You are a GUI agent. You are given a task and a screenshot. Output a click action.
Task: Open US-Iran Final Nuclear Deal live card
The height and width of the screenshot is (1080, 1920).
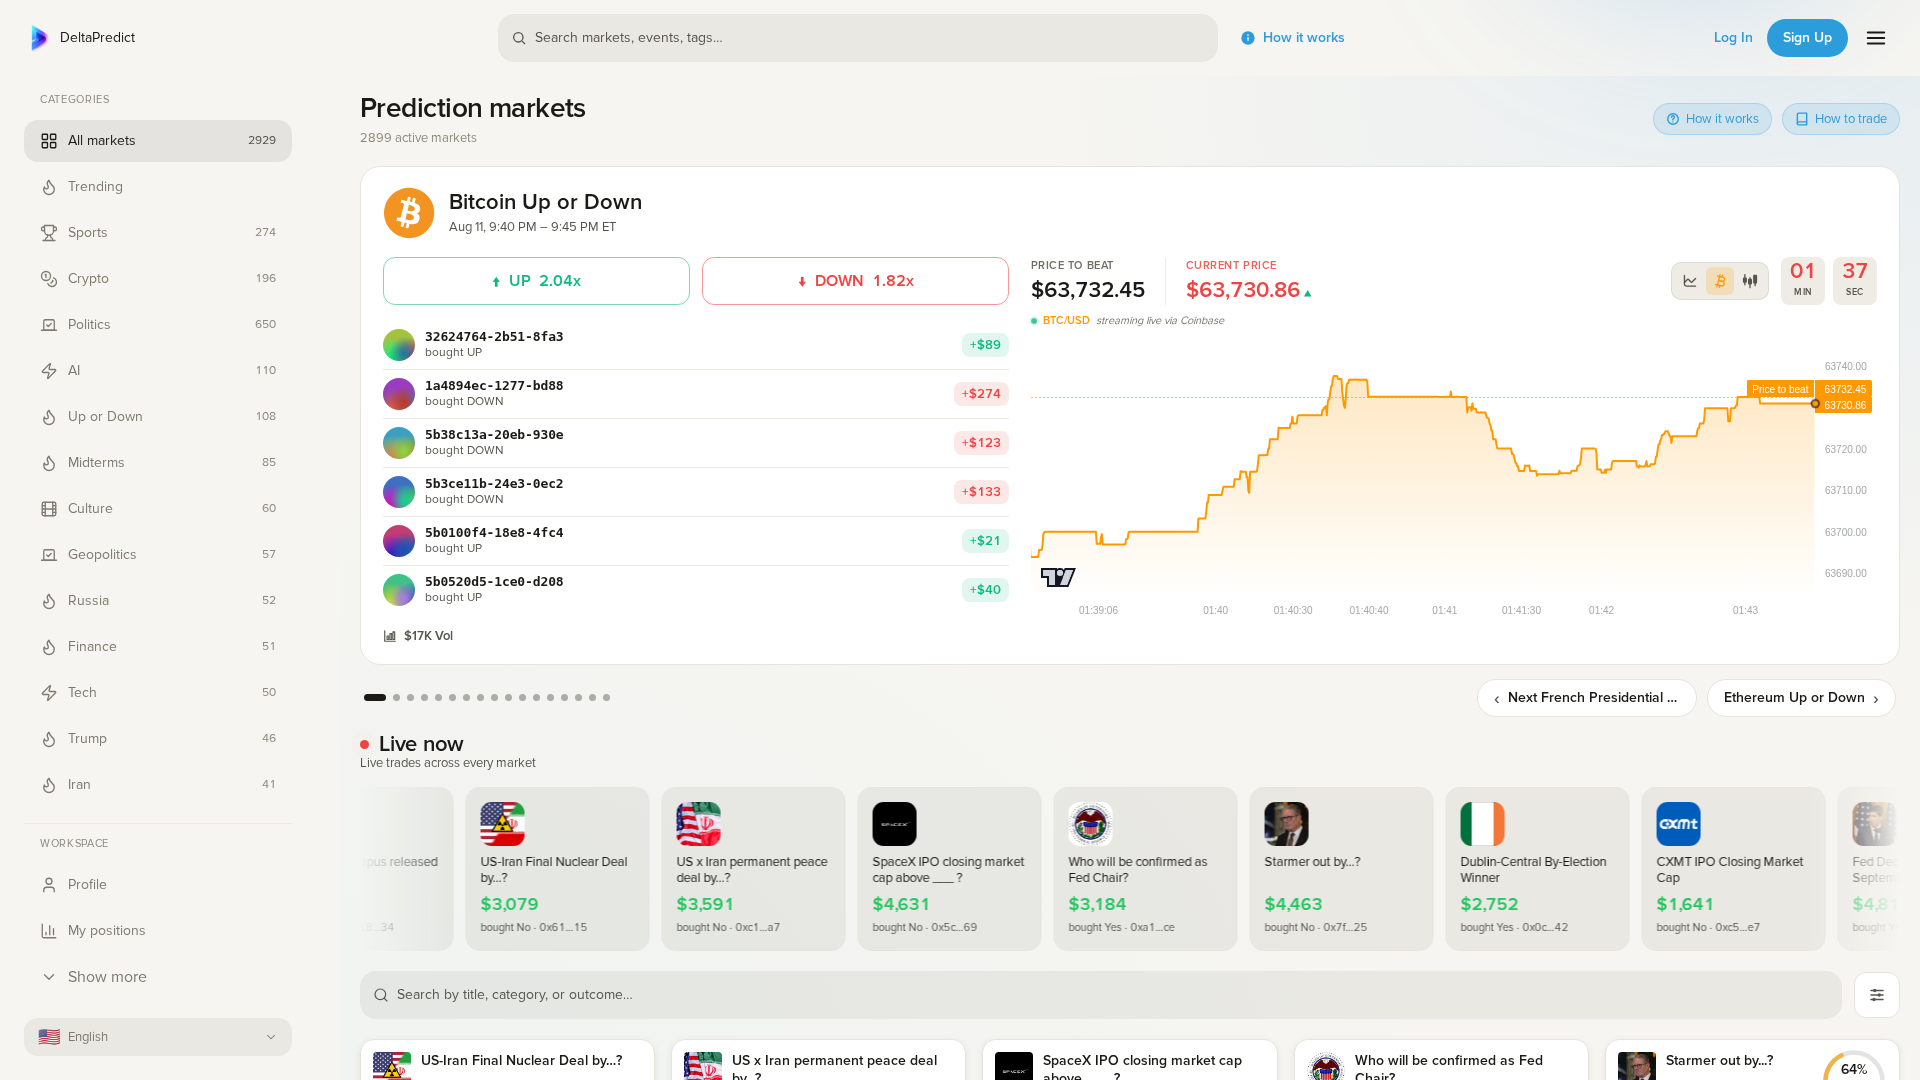pyautogui.click(x=557, y=869)
